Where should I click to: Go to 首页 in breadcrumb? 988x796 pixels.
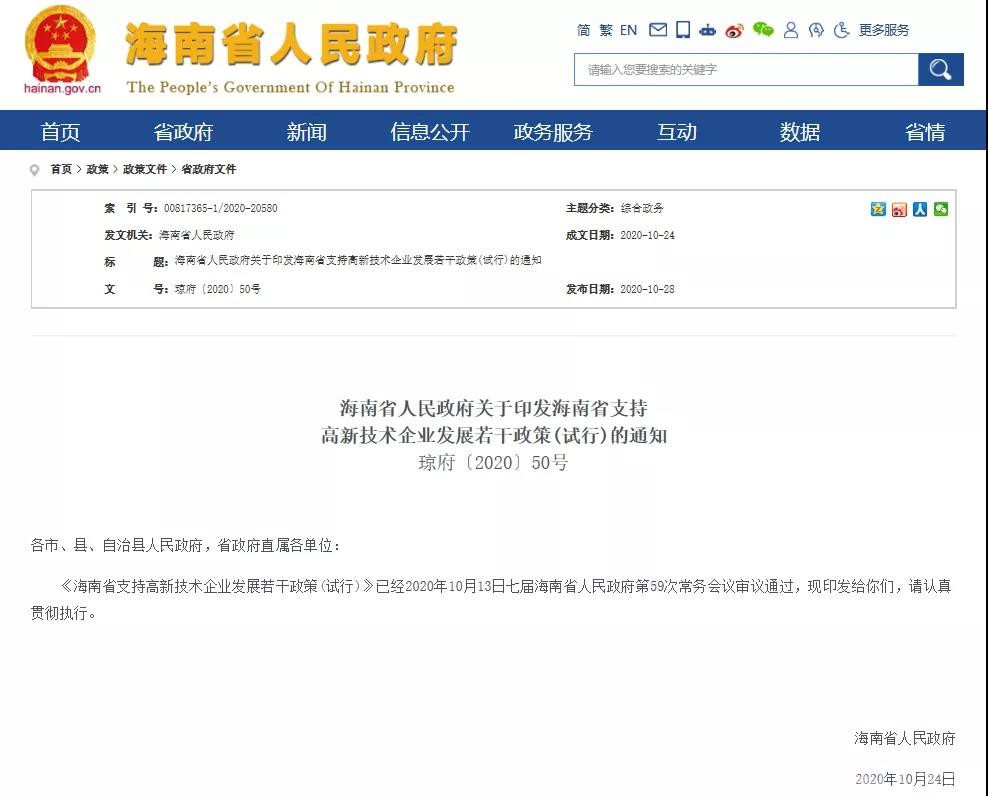(x=61, y=169)
